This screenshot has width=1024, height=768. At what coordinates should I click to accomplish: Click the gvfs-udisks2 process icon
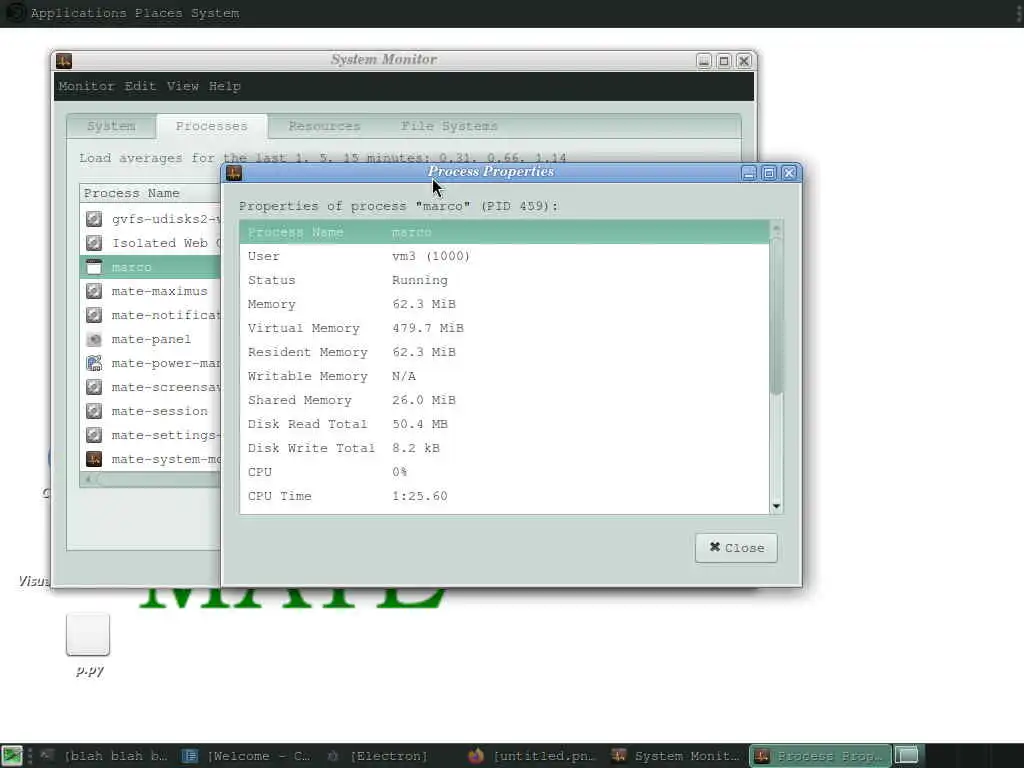click(x=94, y=219)
